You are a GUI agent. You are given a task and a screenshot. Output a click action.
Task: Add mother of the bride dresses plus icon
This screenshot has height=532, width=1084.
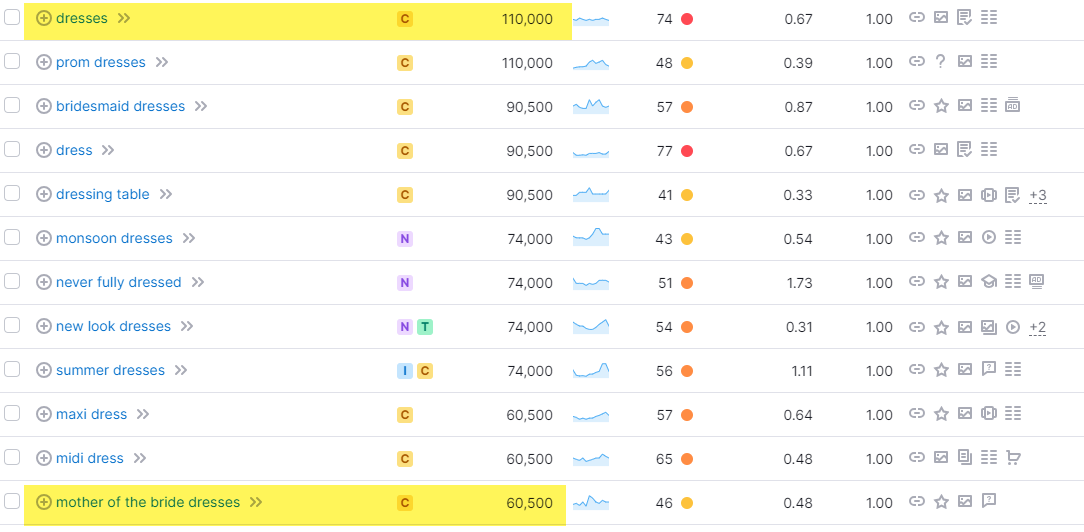click(44, 502)
